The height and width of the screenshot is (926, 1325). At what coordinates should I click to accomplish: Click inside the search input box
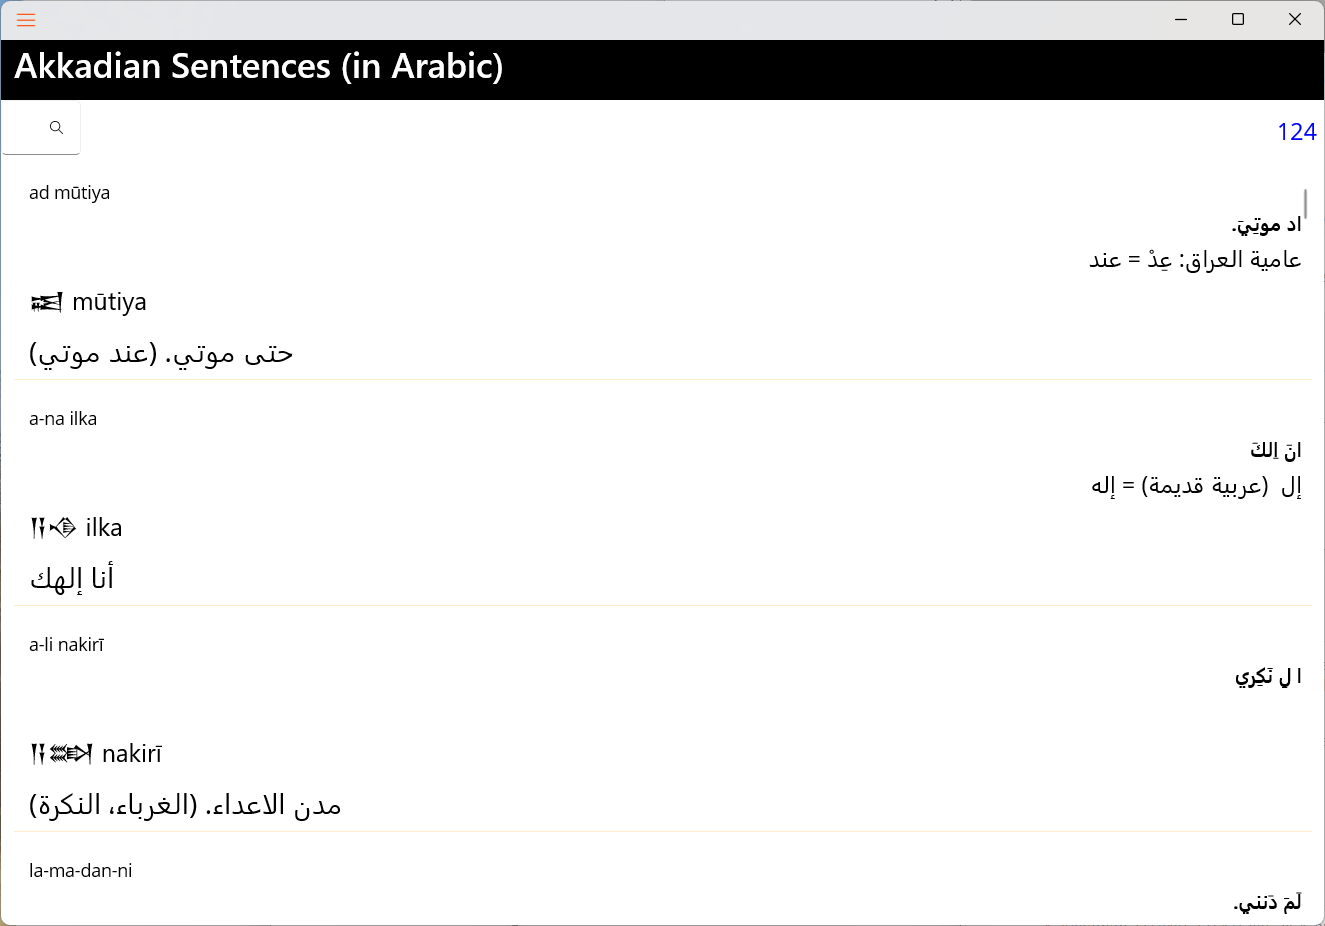coord(26,128)
